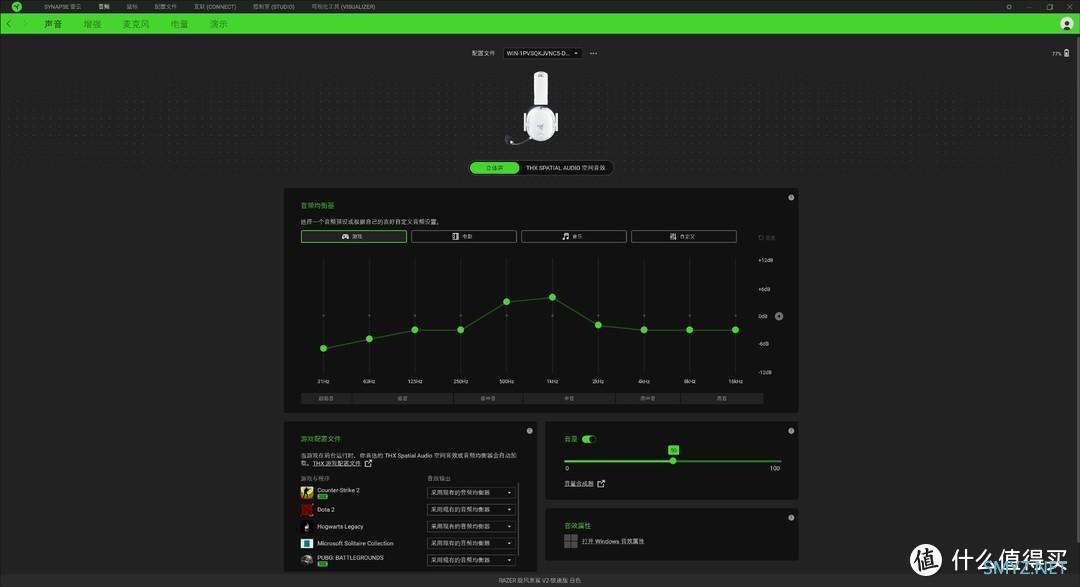The width and height of the screenshot is (1080, 587).
Task: Click the Hogwarts Legacy game icon
Action: pyautogui.click(x=307, y=526)
